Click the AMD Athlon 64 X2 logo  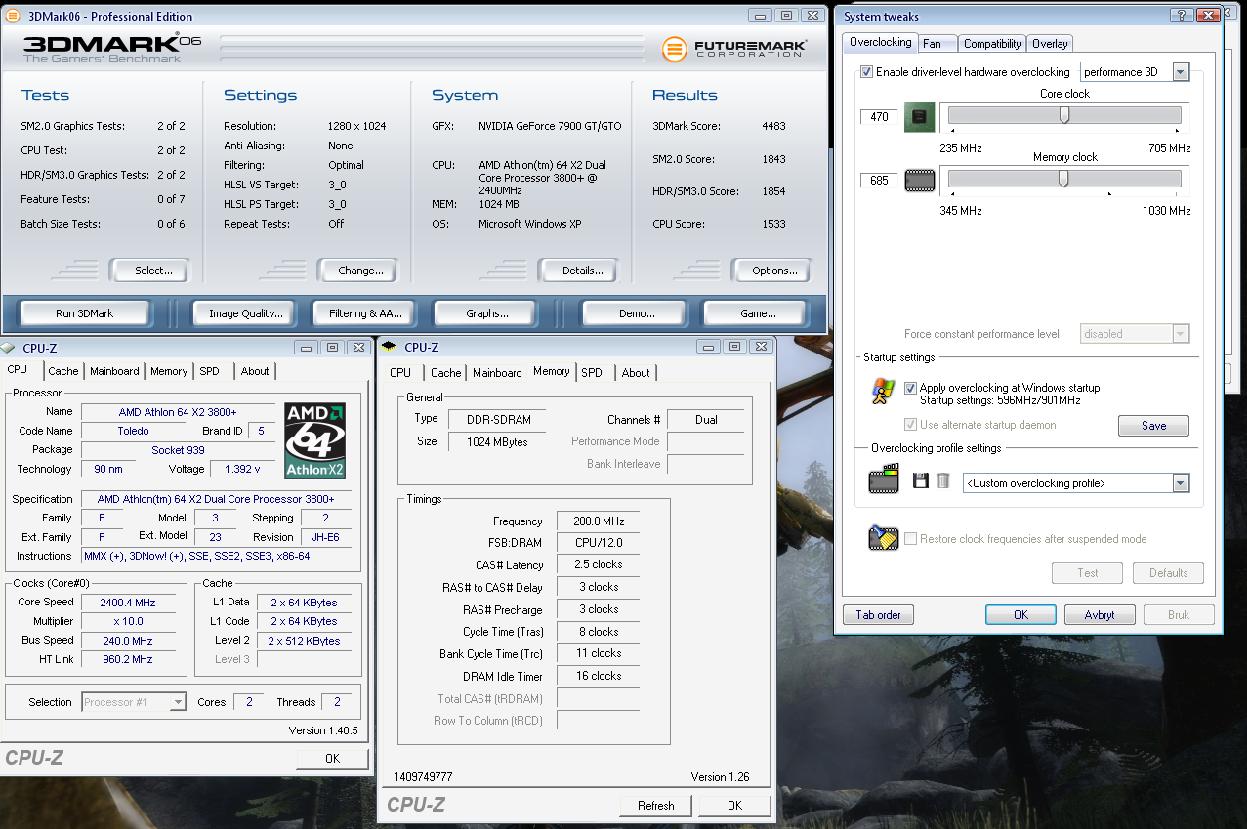(315, 441)
